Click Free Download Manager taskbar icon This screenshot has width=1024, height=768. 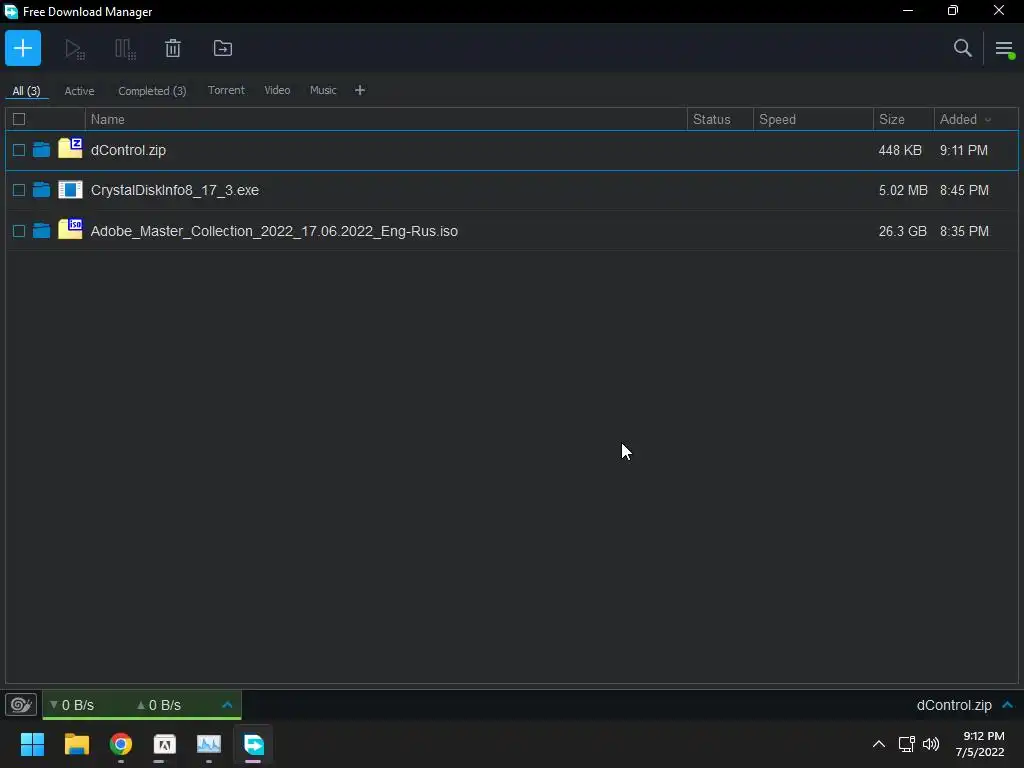point(253,744)
